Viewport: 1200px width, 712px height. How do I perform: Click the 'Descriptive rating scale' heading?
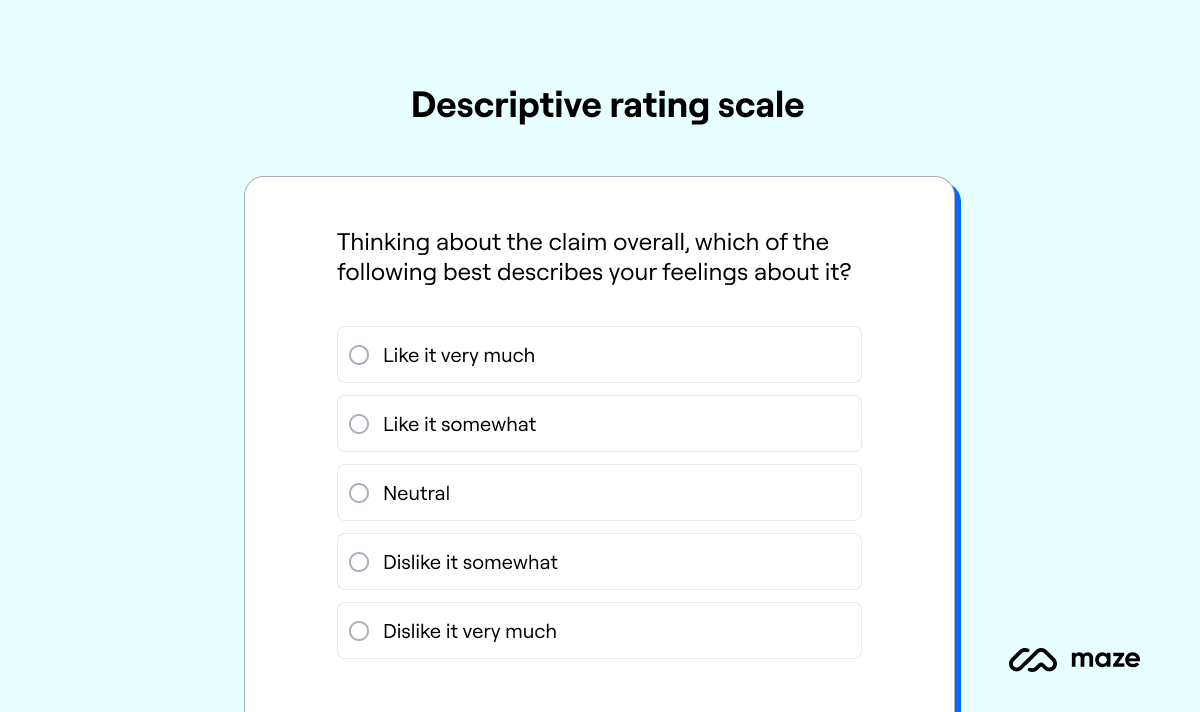[607, 104]
